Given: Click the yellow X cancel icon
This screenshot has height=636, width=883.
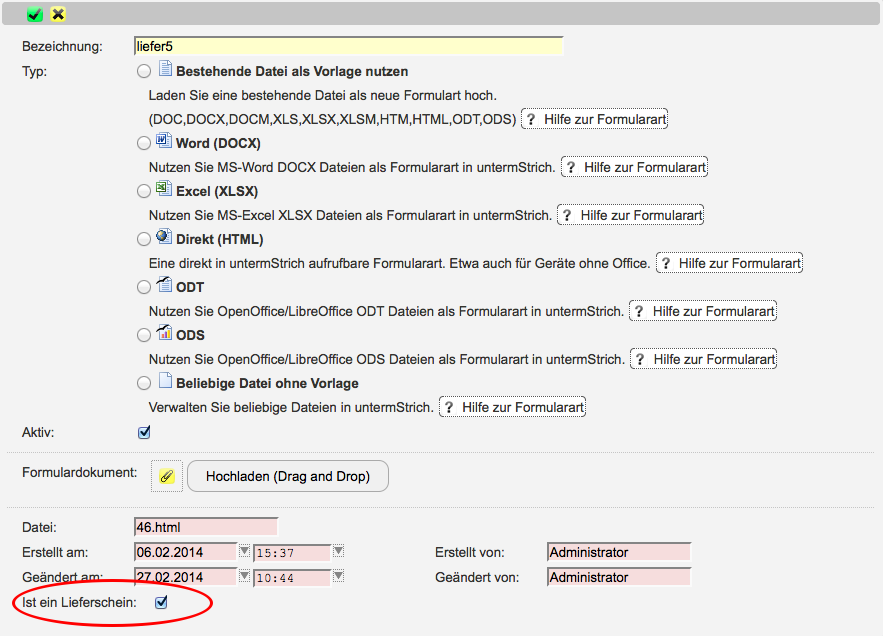Looking at the screenshot, I should [58, 14].
